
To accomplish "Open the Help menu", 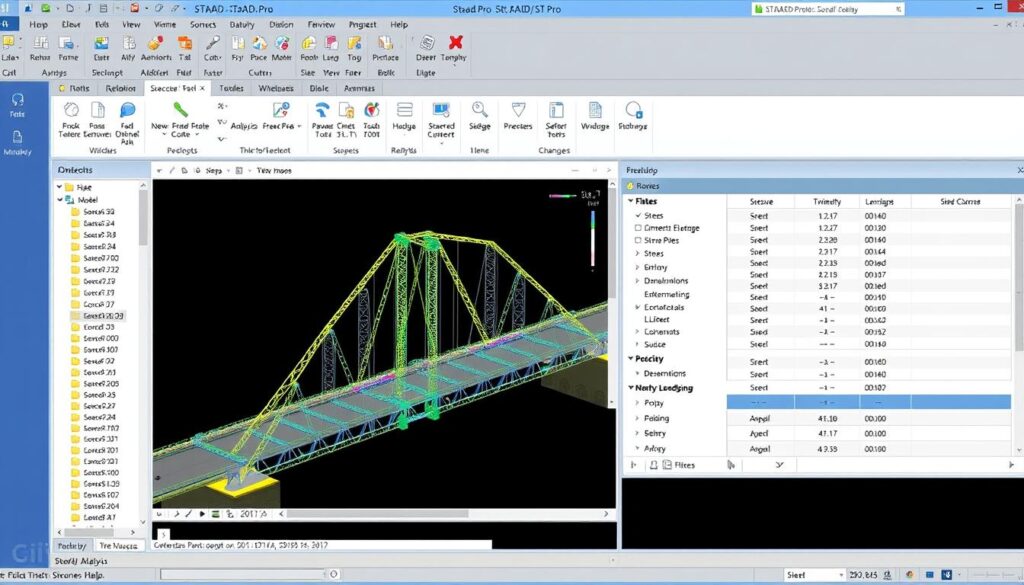I will 399,24.
